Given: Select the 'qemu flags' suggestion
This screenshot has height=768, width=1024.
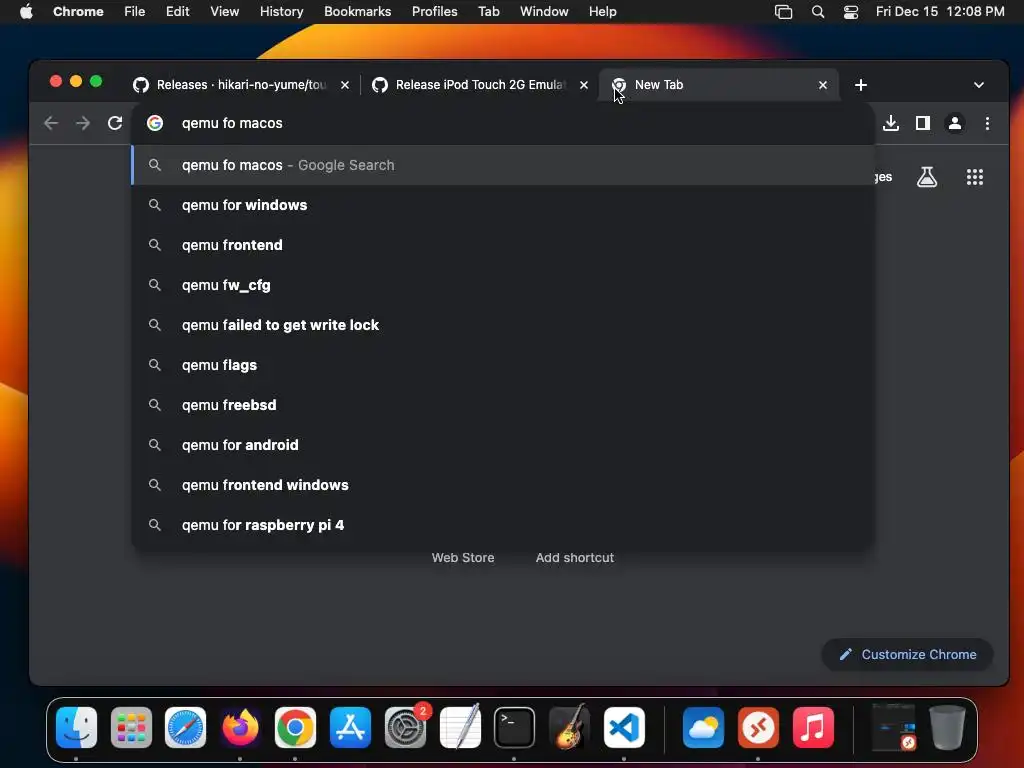Looking at the screenshot, I should tap(503, 365).
